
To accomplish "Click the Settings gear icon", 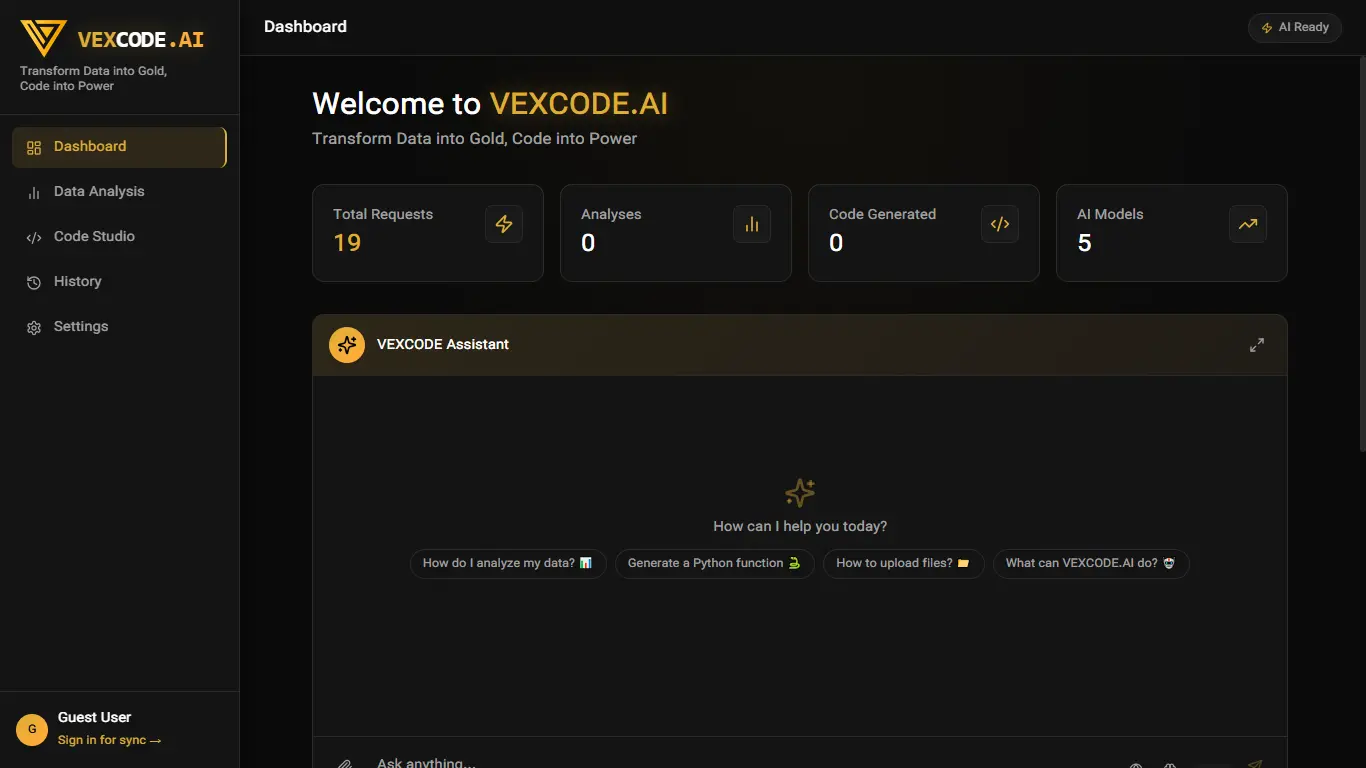I will (34, 328).
